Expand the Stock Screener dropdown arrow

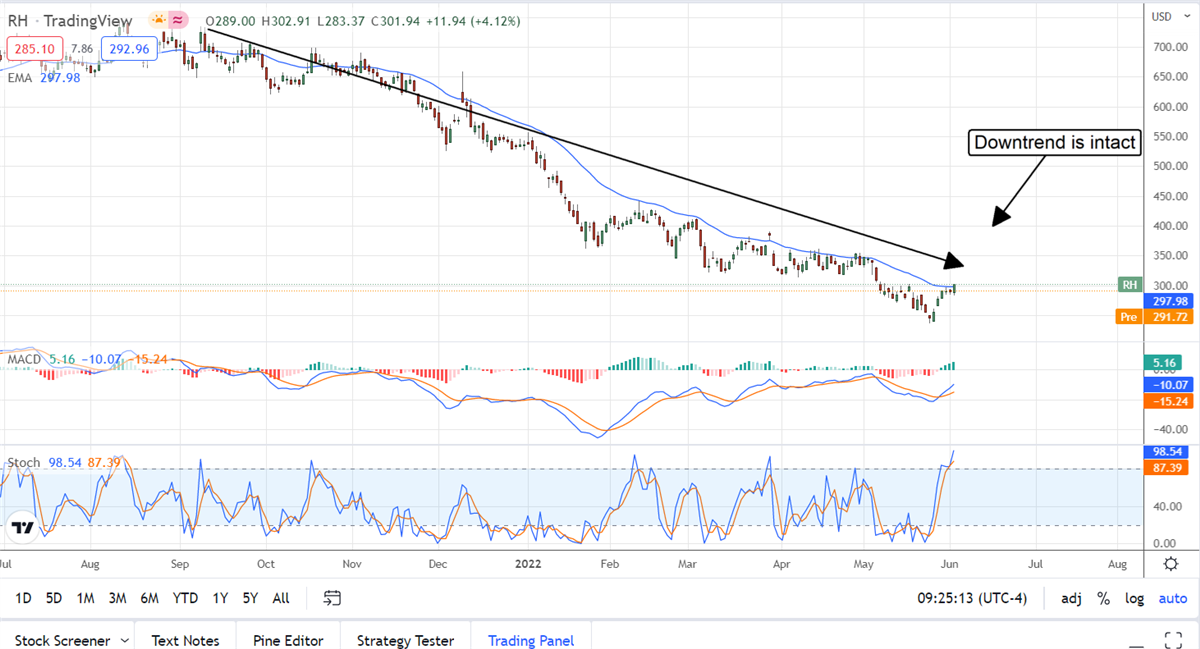124,640
